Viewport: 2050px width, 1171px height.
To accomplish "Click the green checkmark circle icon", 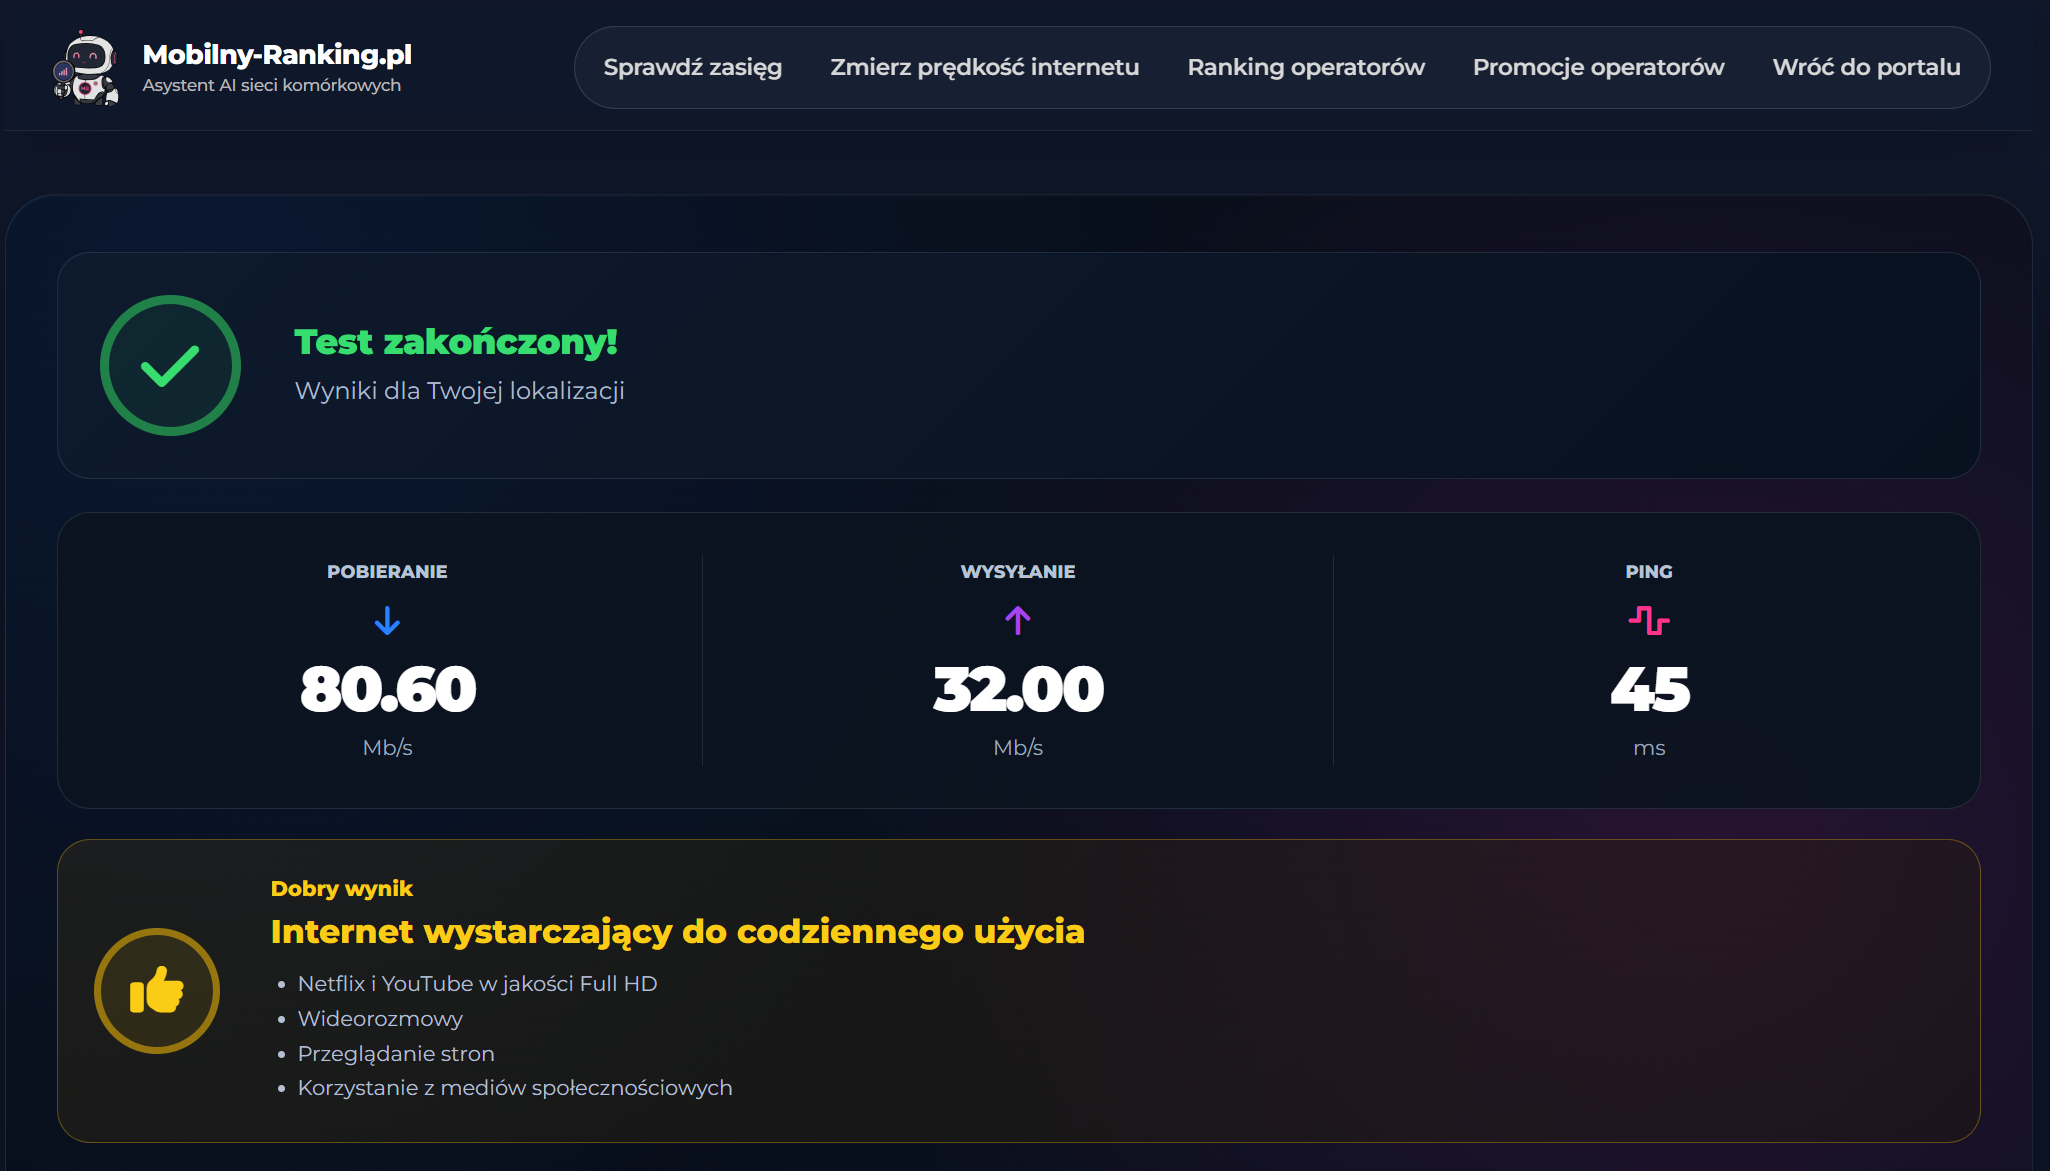I will tap(170, 365).
